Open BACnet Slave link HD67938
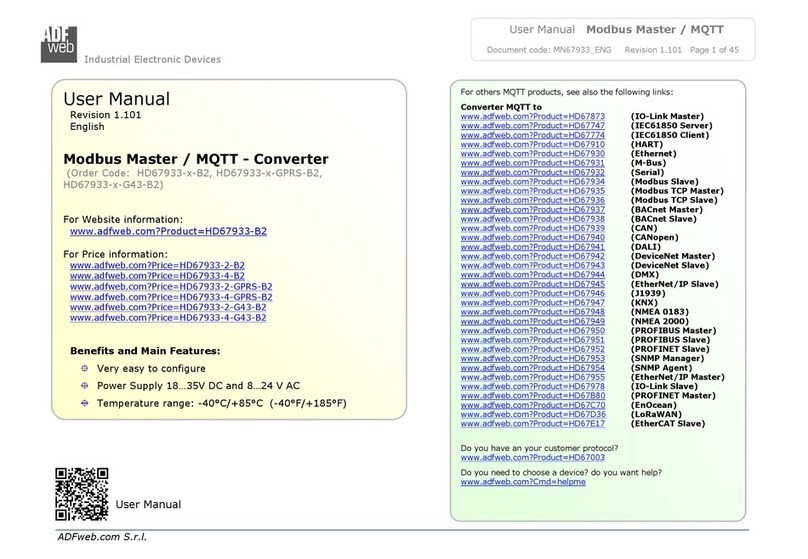Viewport: 808px width, 559px height. pyautogui.click(x=533, y=219)
